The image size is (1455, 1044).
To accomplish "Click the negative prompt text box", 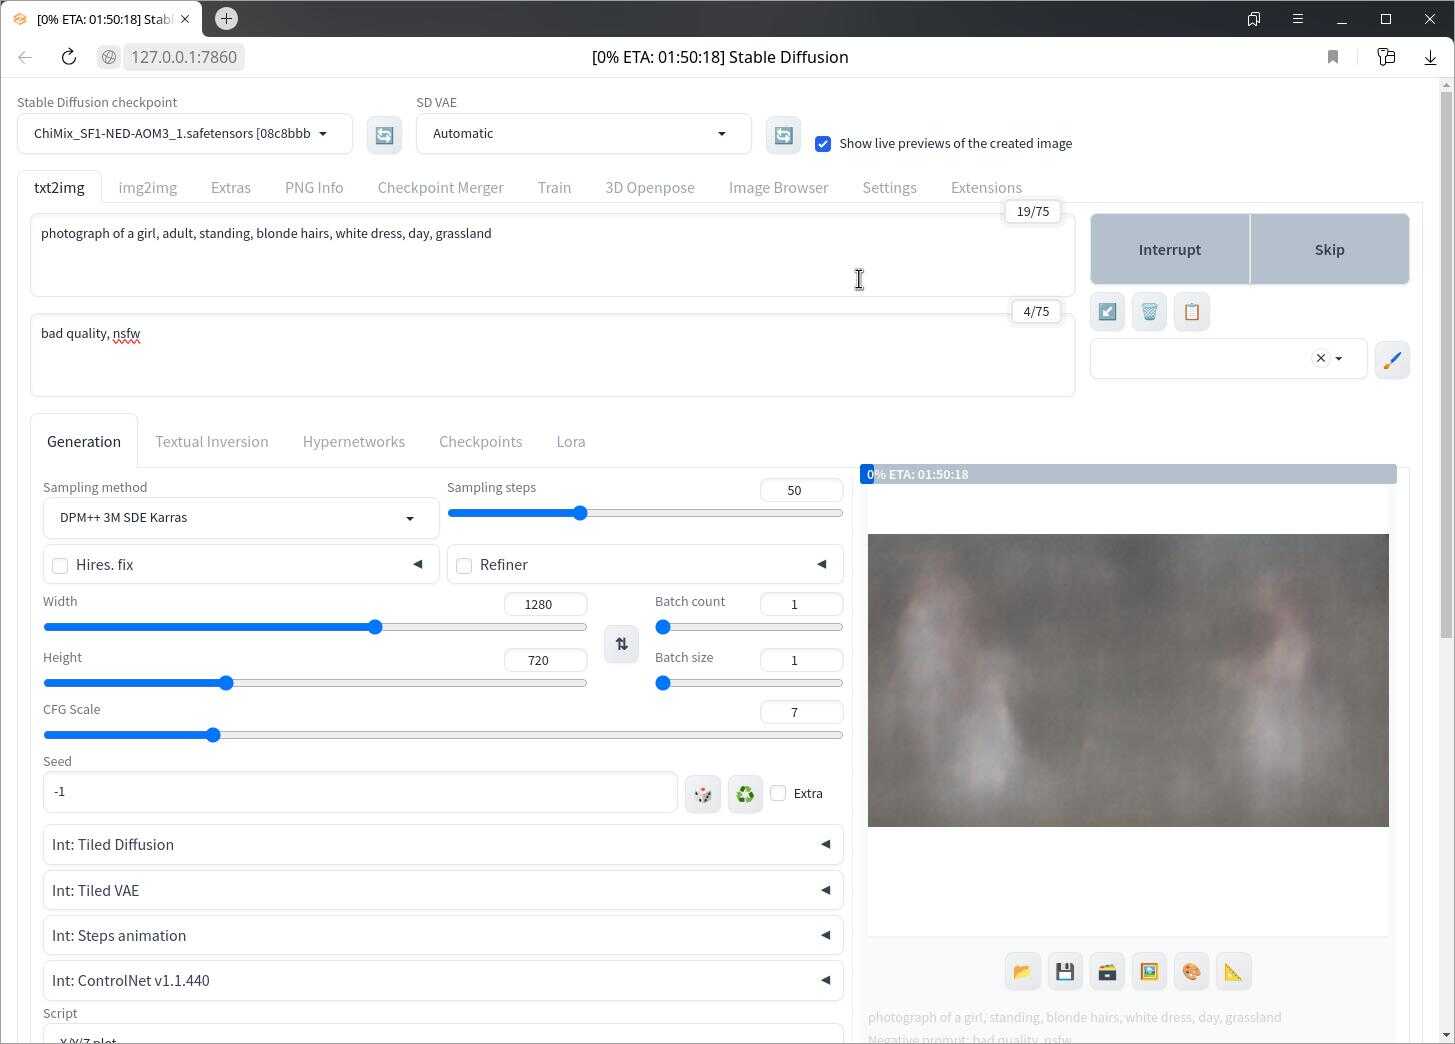I will click(x=552, y=355).
